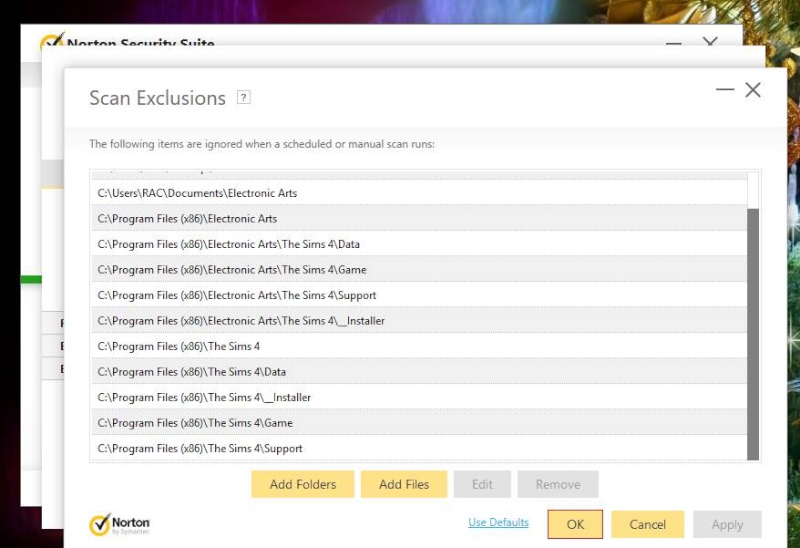
Task: Click the Use Defaults link
Action: (498, 522)
